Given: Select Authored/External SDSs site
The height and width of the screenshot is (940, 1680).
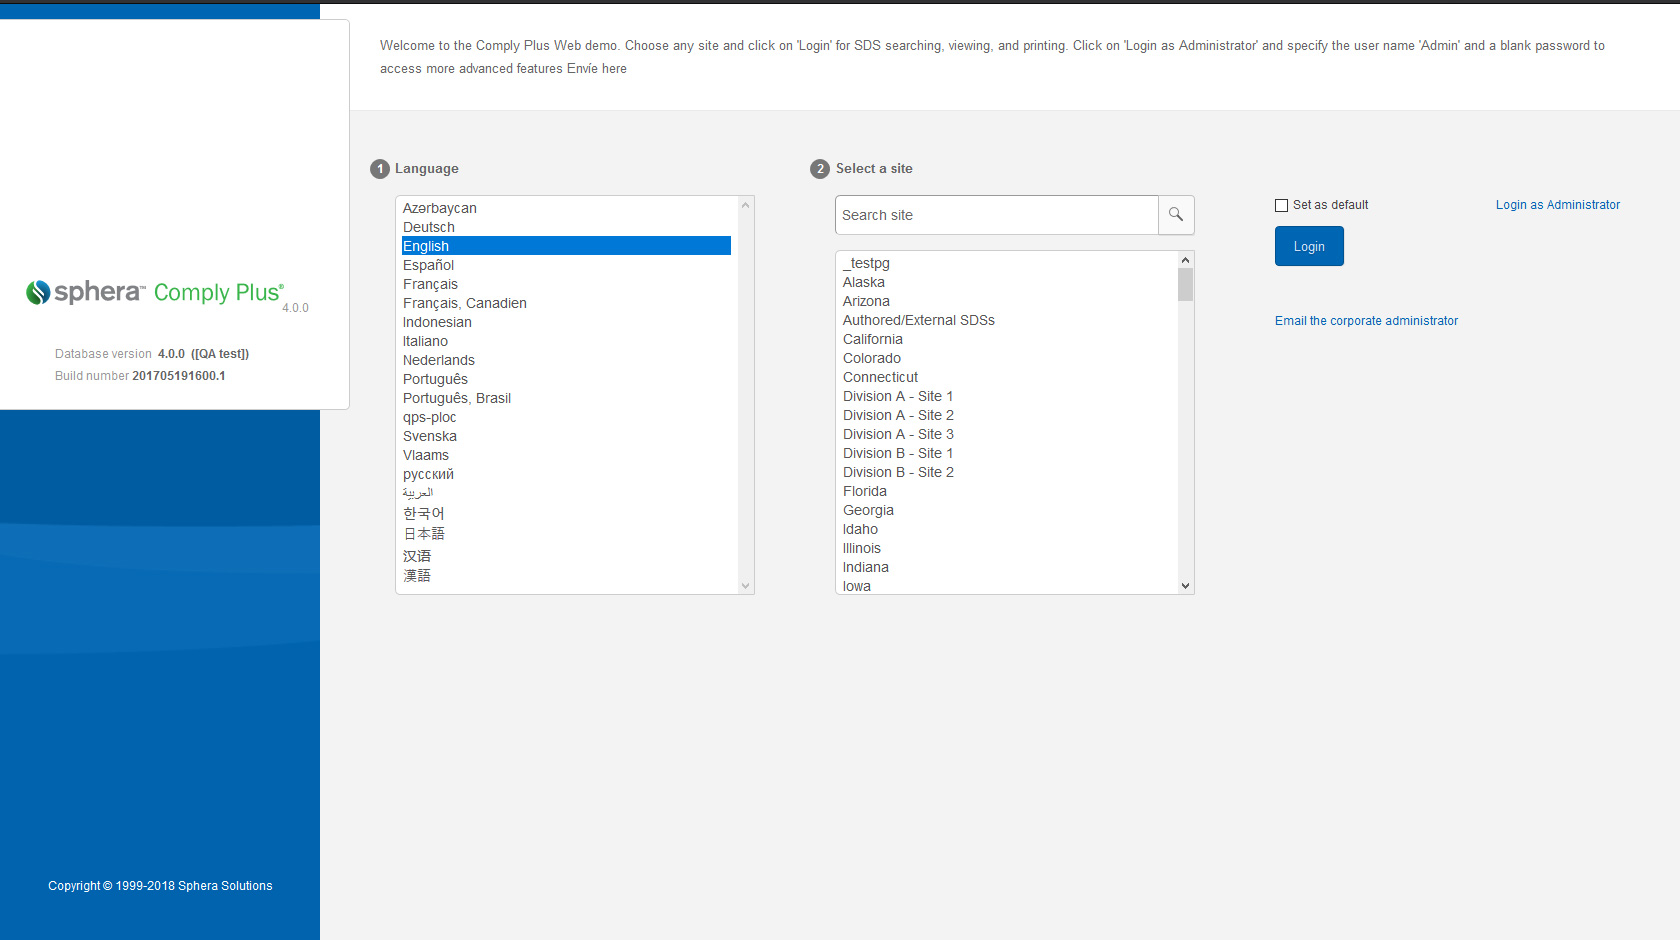Looking at the screenshot, I should tap(1008, 320).
